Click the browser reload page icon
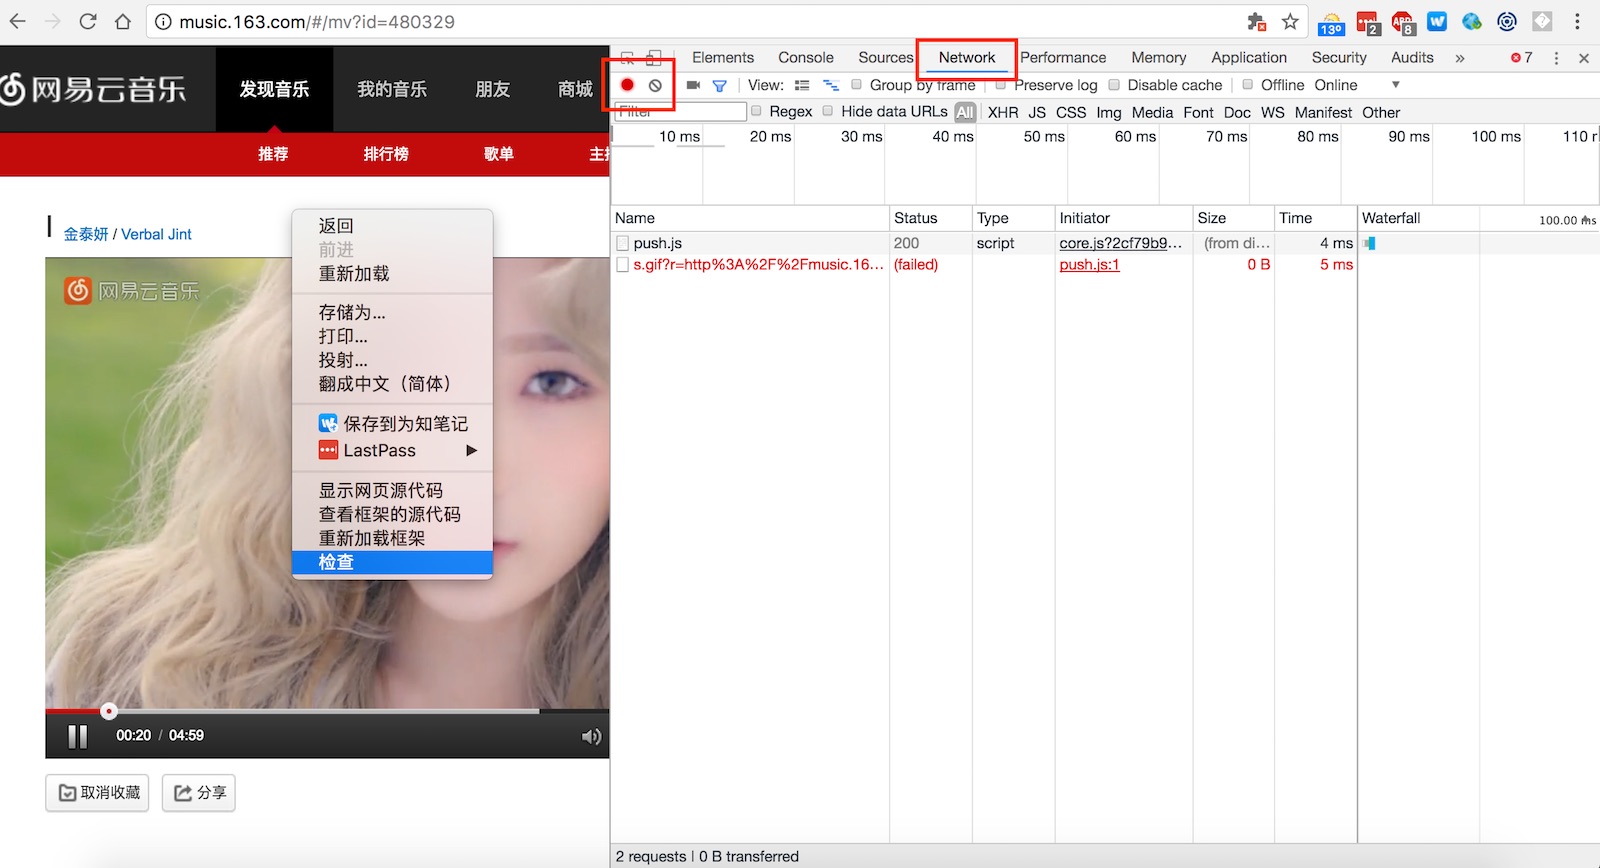The image size is (1600, 868). (x=88, y=21)
